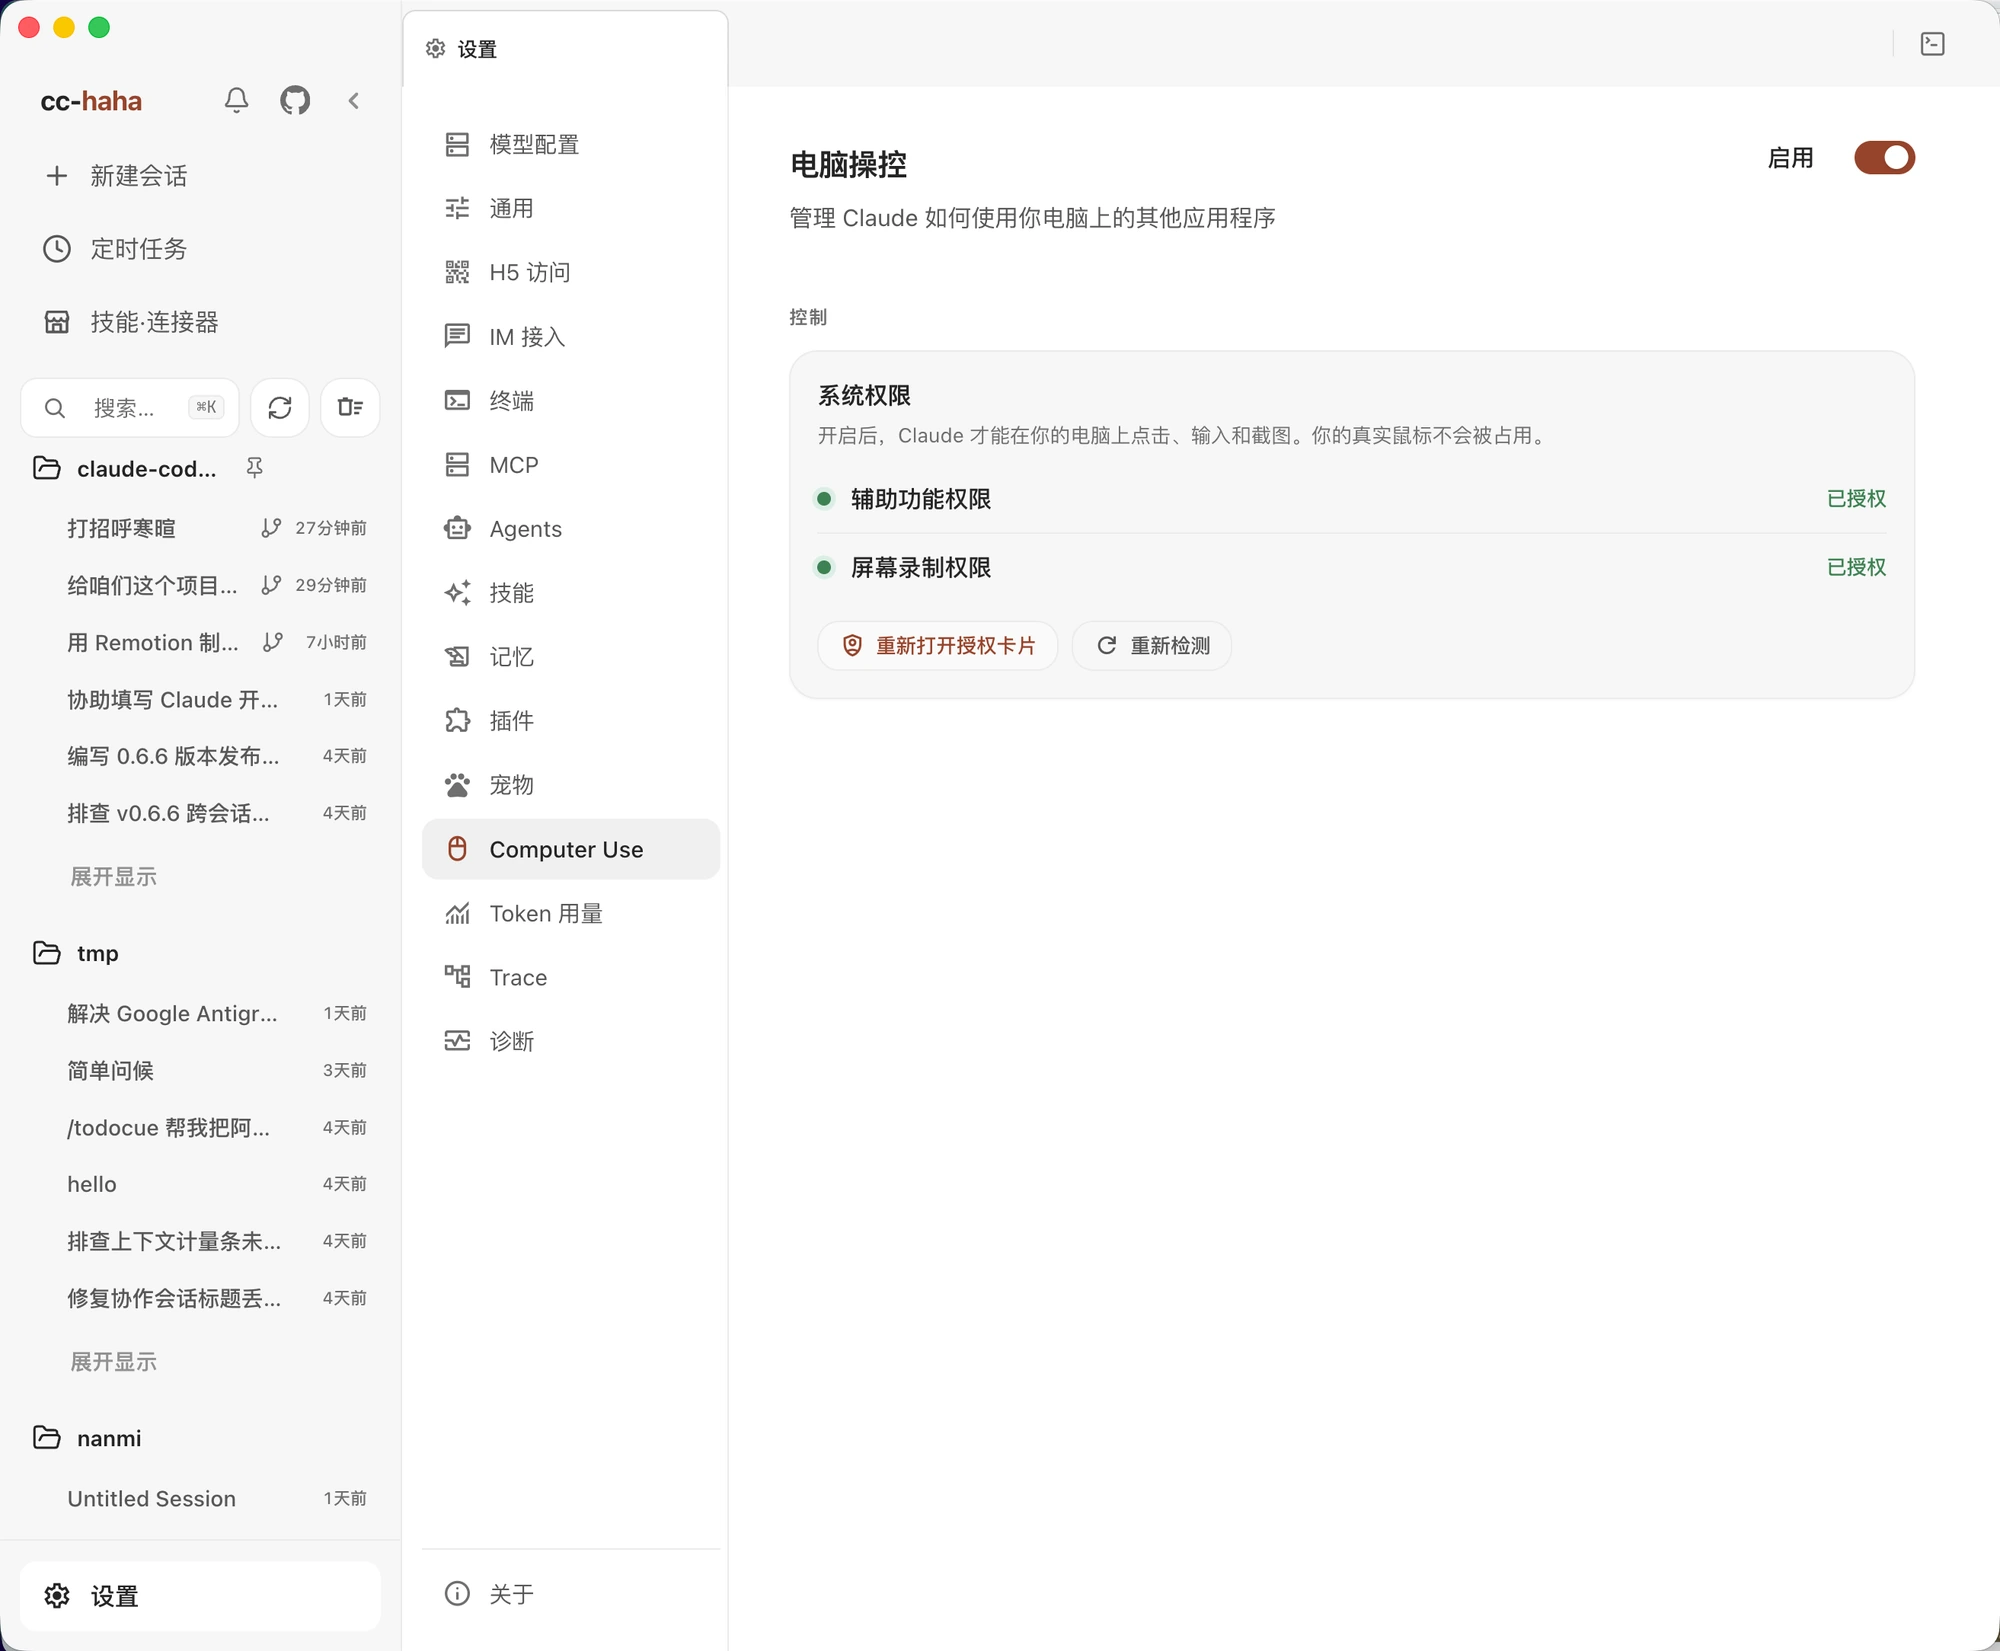Open 定时任务 scheduled tasks

(200, 249)
